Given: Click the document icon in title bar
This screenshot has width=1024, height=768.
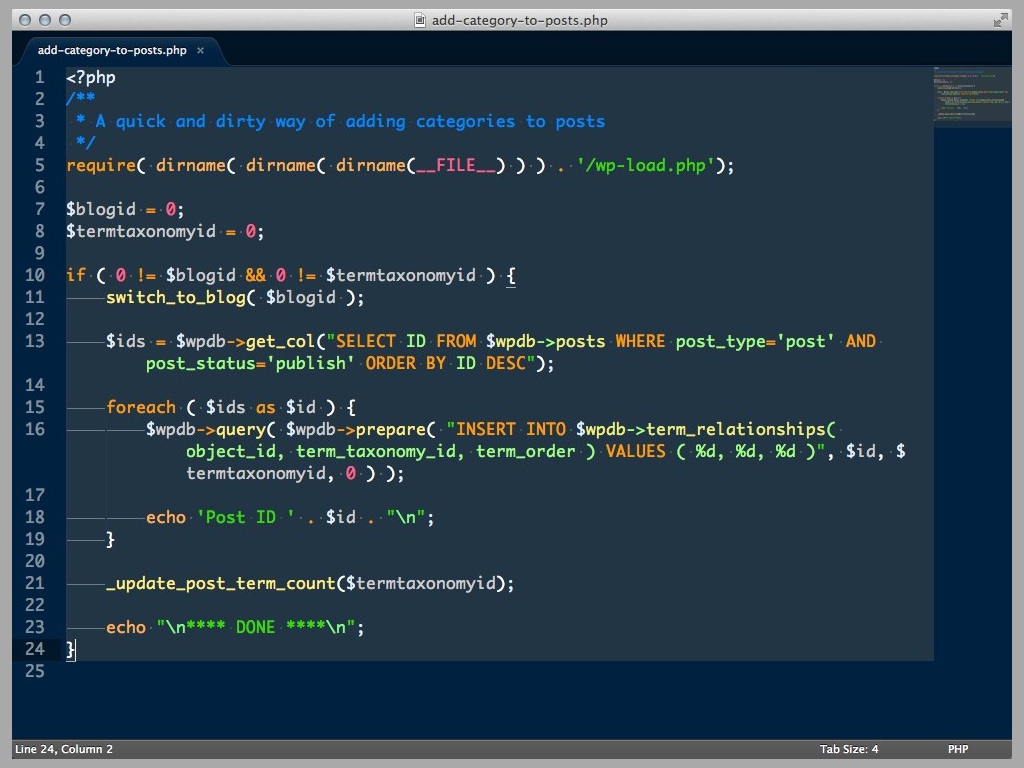Looking at the screenshot, I should 420,20.
